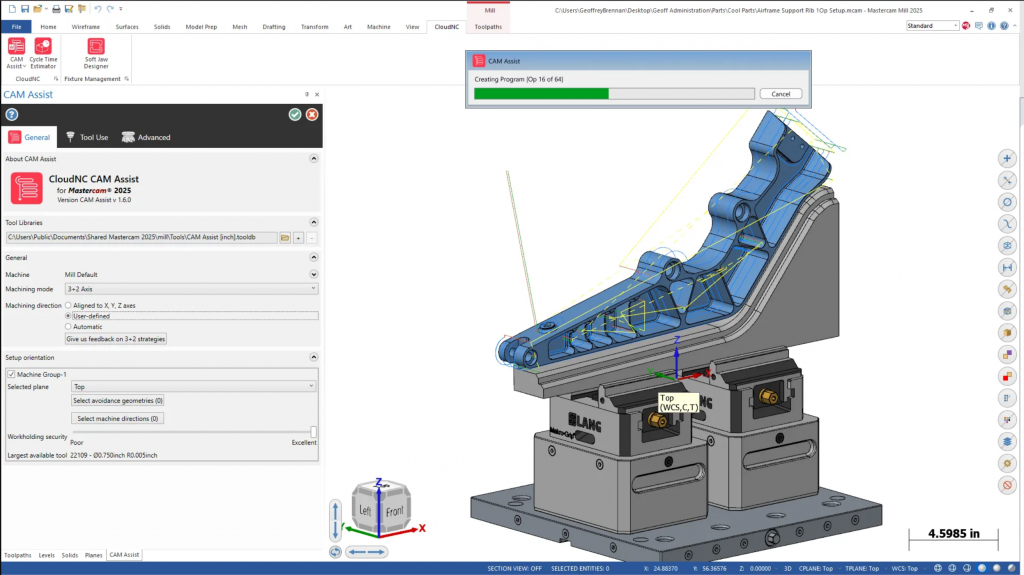This screenshot has width=1024, height=575.
Task: Click the Front face of the view cube
Action: 394,512
